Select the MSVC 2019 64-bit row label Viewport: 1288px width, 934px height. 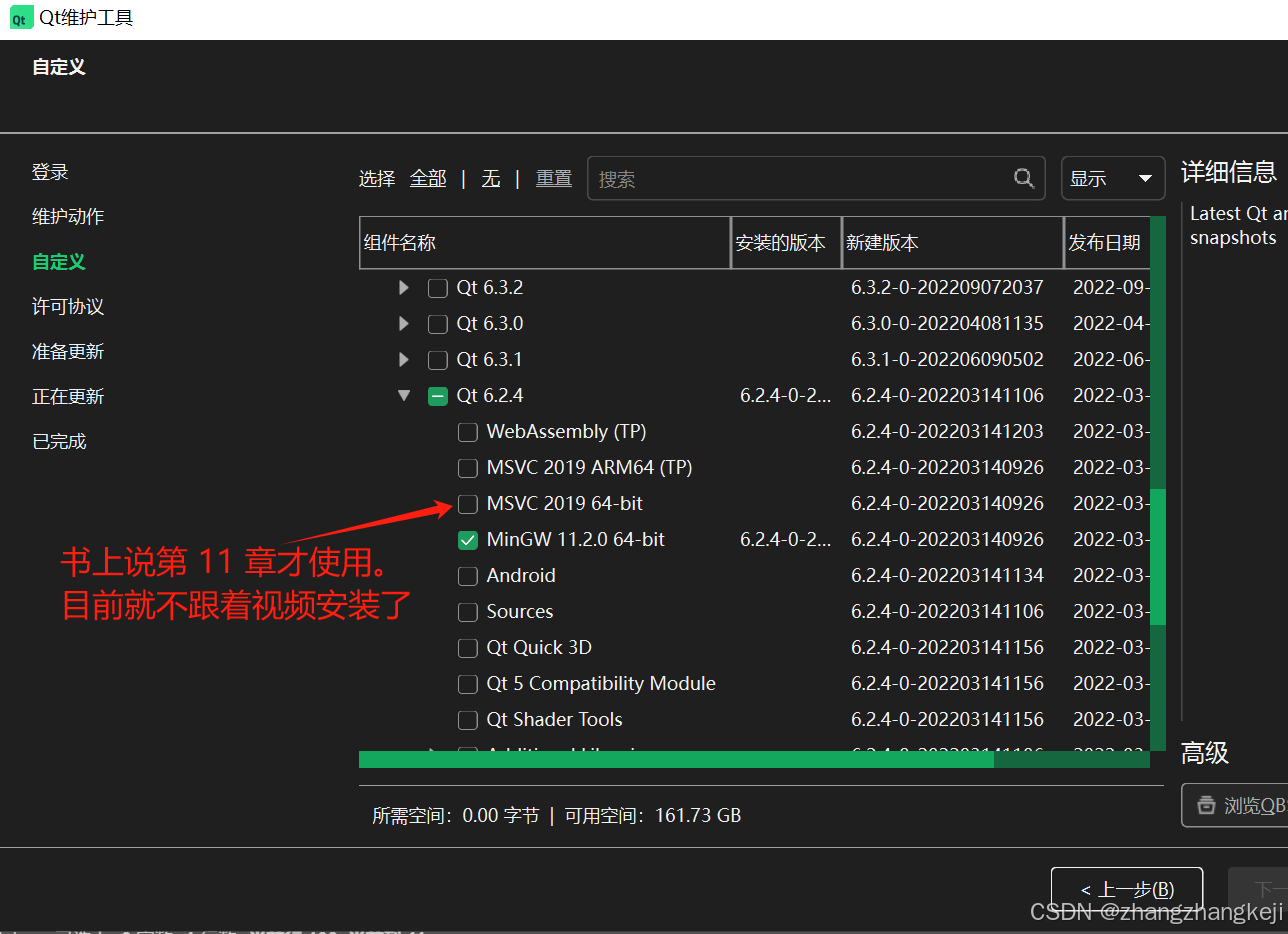click(565, 504)
